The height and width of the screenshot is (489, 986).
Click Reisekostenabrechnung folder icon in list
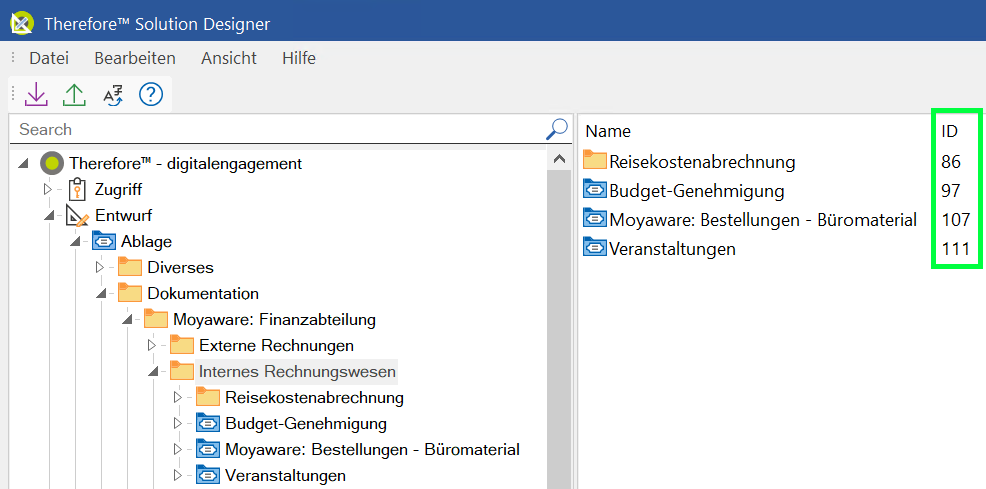pyautogui.click(x=595, y=161)
